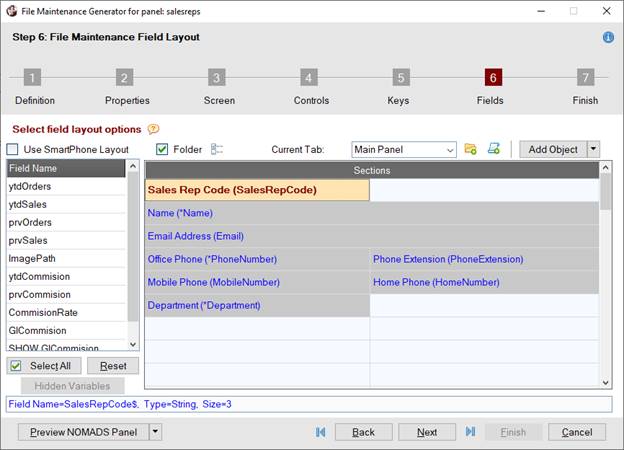Click the add folder tab icon
Screen dimensions: 624x450
coord(470,149)
